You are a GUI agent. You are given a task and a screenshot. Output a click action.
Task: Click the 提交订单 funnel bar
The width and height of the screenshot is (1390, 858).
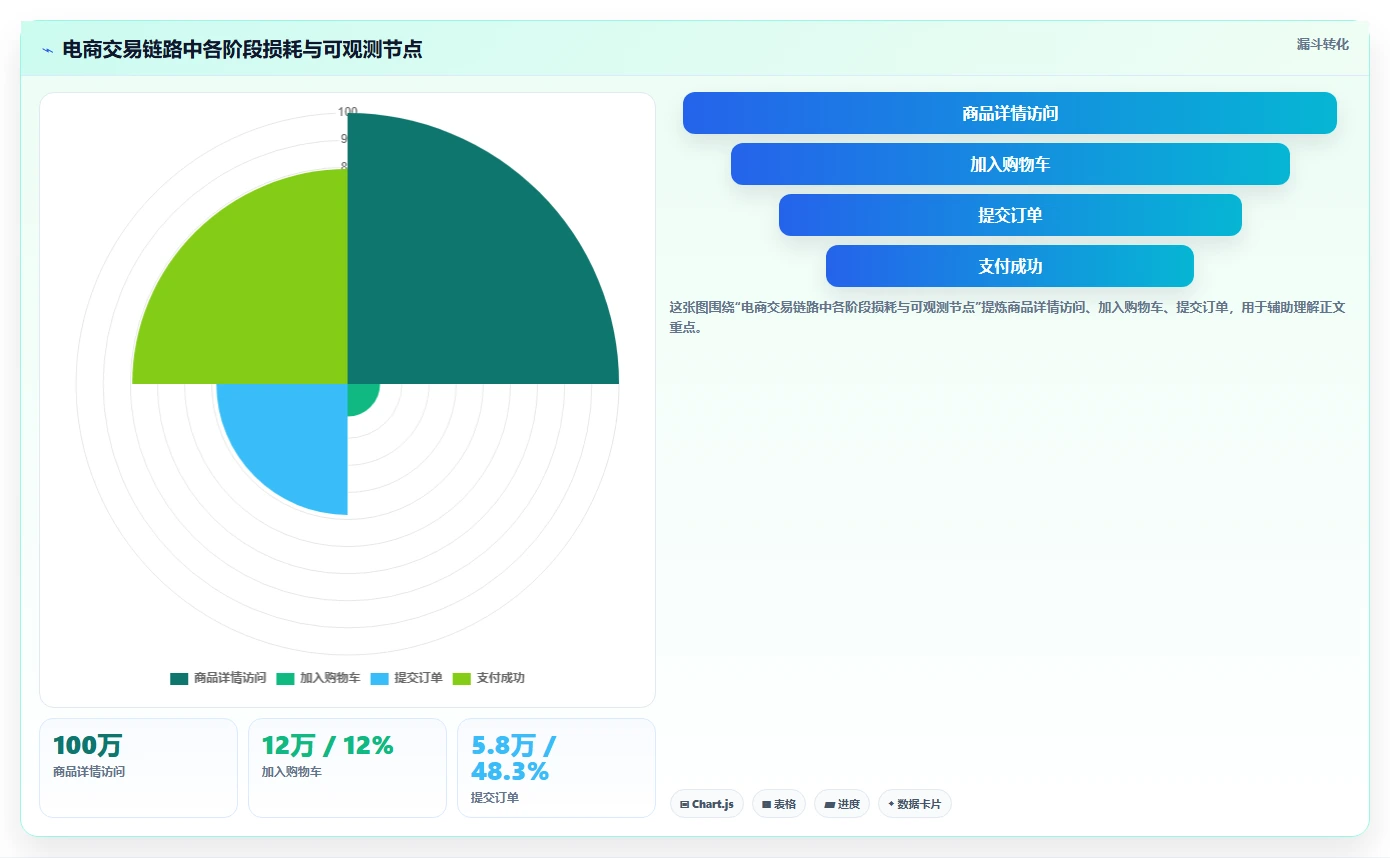[x=1010, y=215]
